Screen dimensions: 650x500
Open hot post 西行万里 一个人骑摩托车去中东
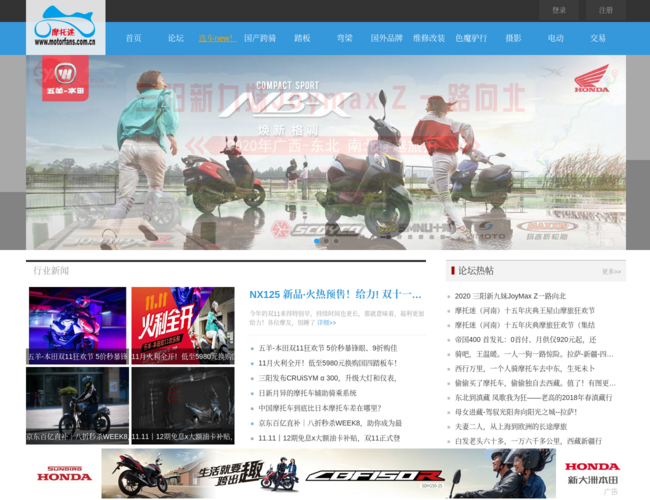pos(524,369)
